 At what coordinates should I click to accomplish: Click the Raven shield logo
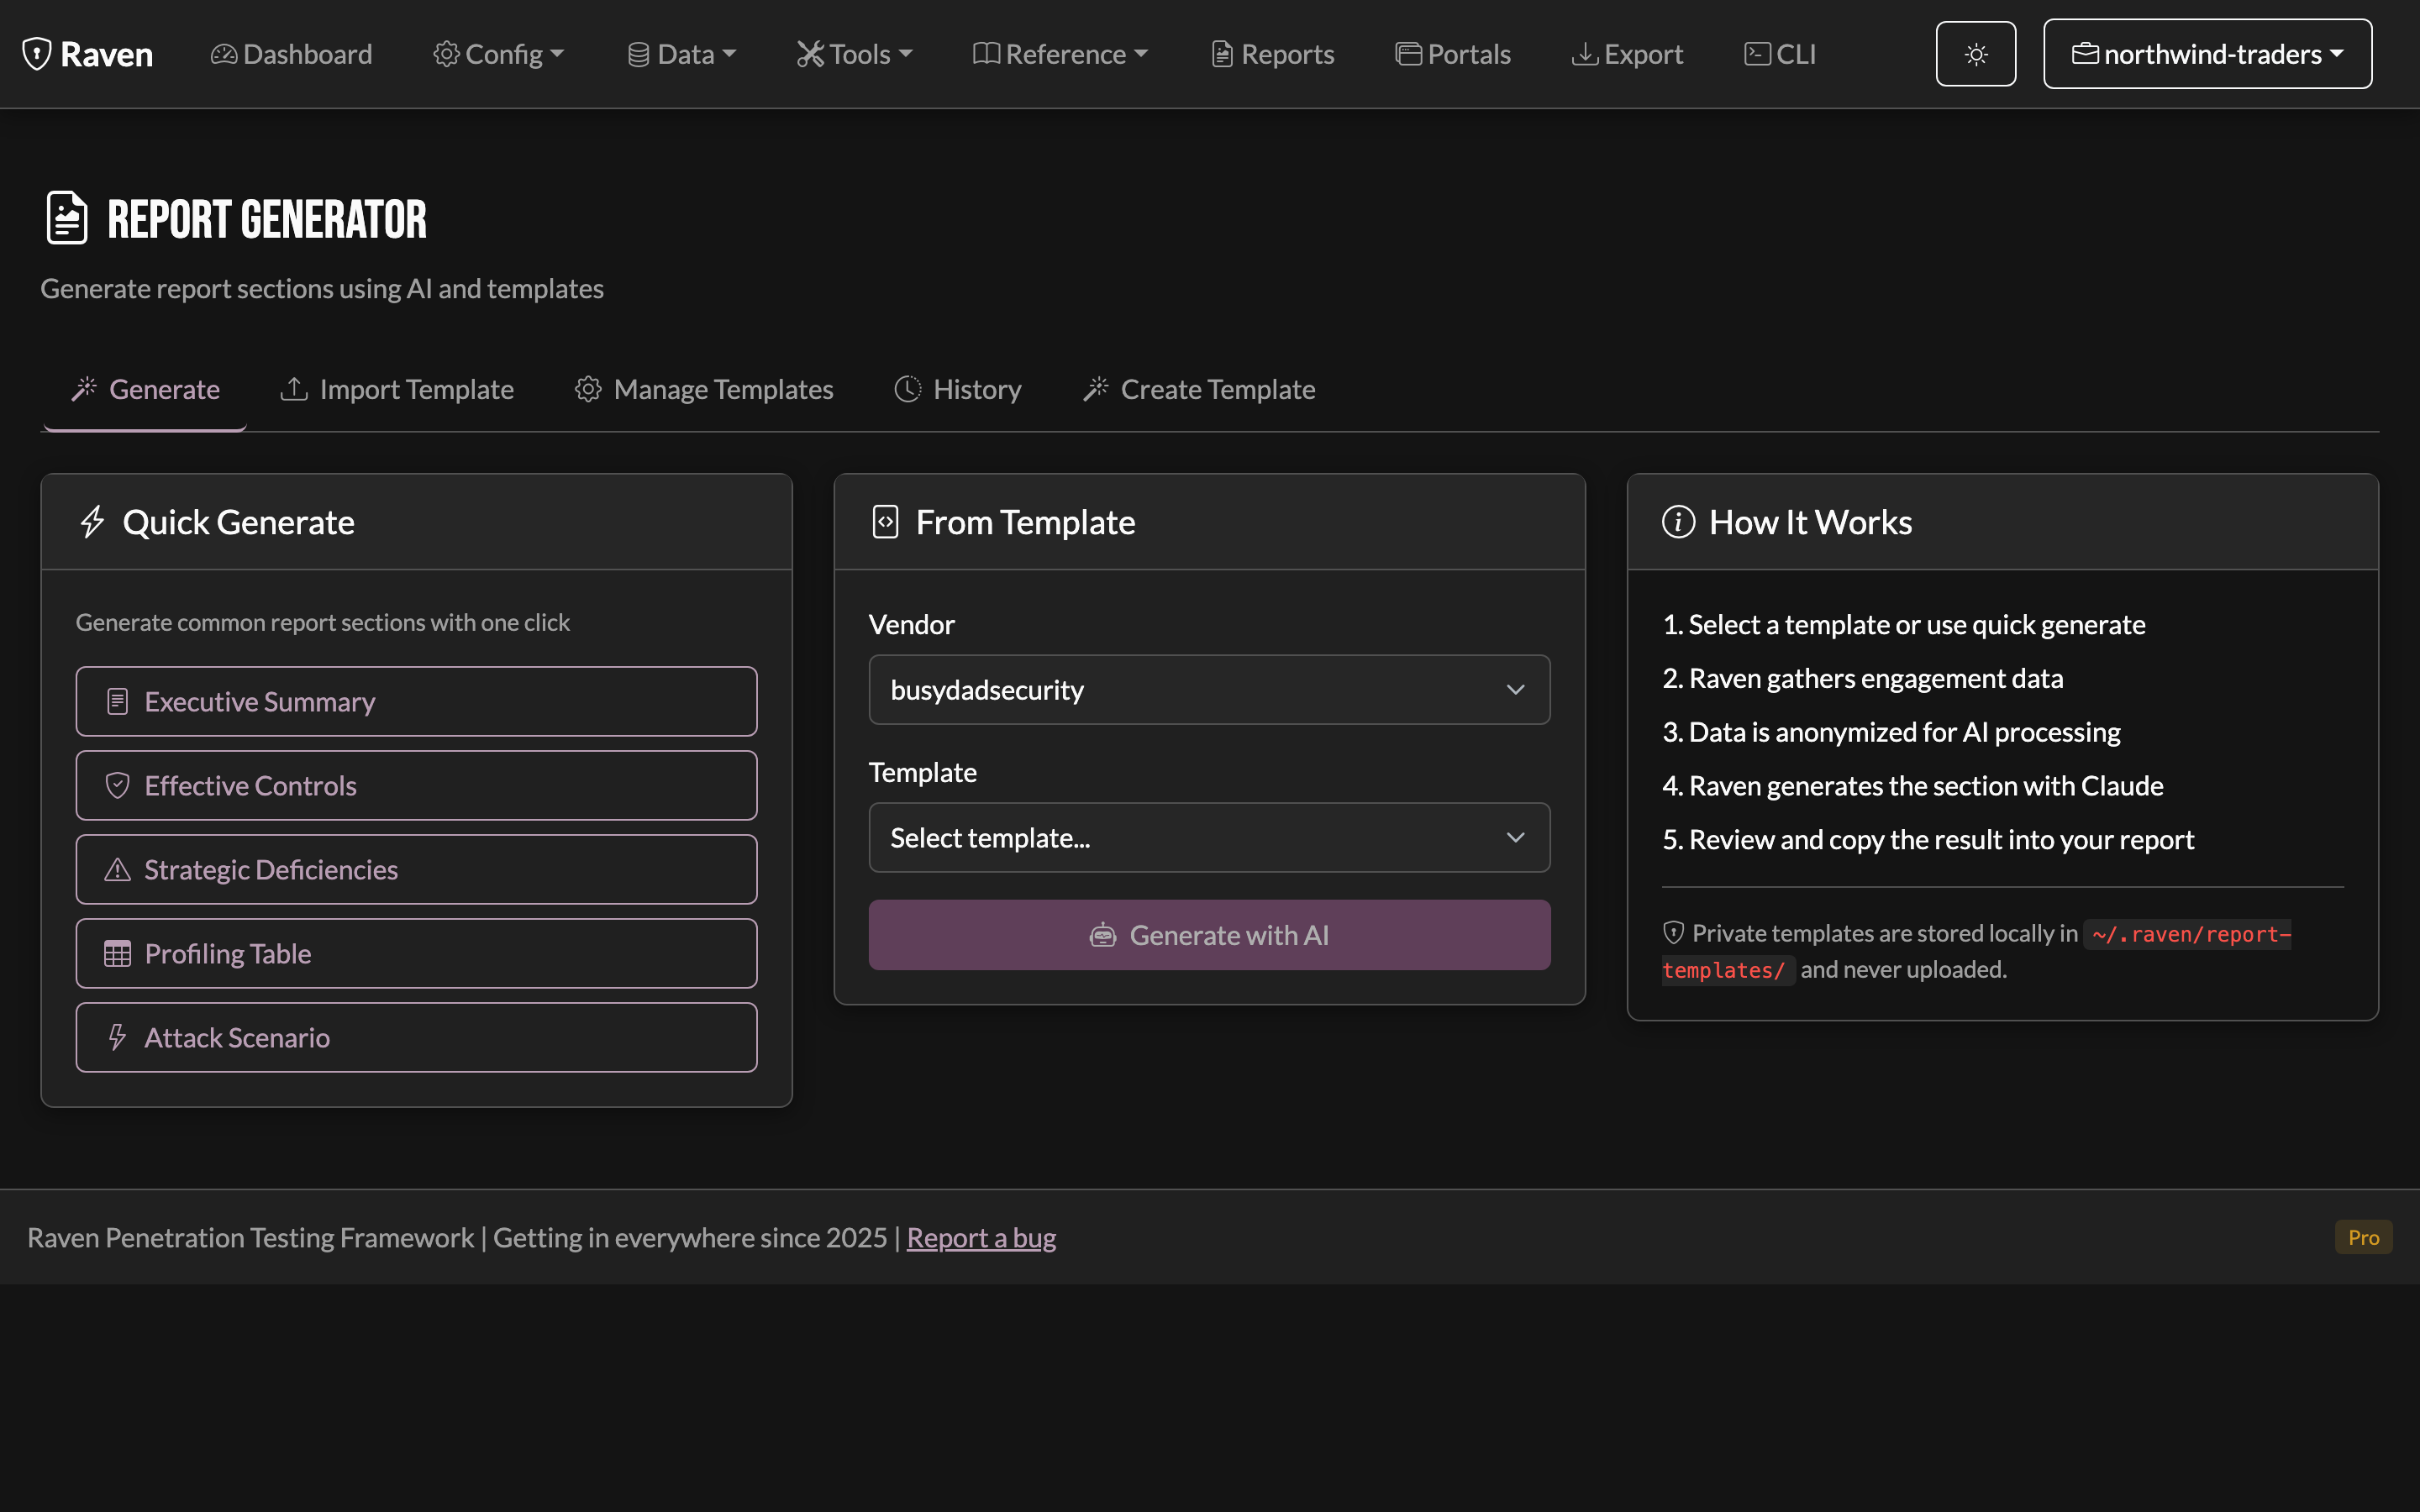click(x=37, y=54)
